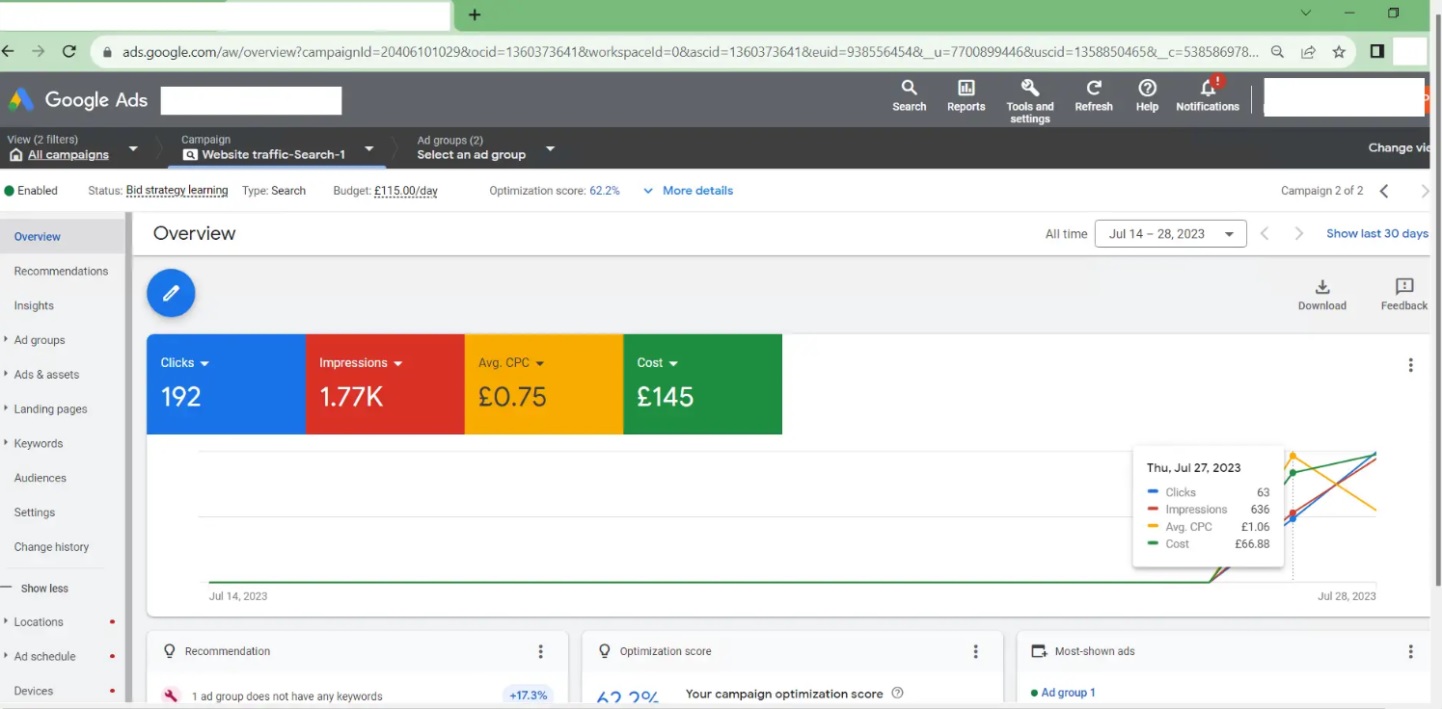Open the Cost metric dropdown
Screen dimensions: 1442x709
coord(673,364)
